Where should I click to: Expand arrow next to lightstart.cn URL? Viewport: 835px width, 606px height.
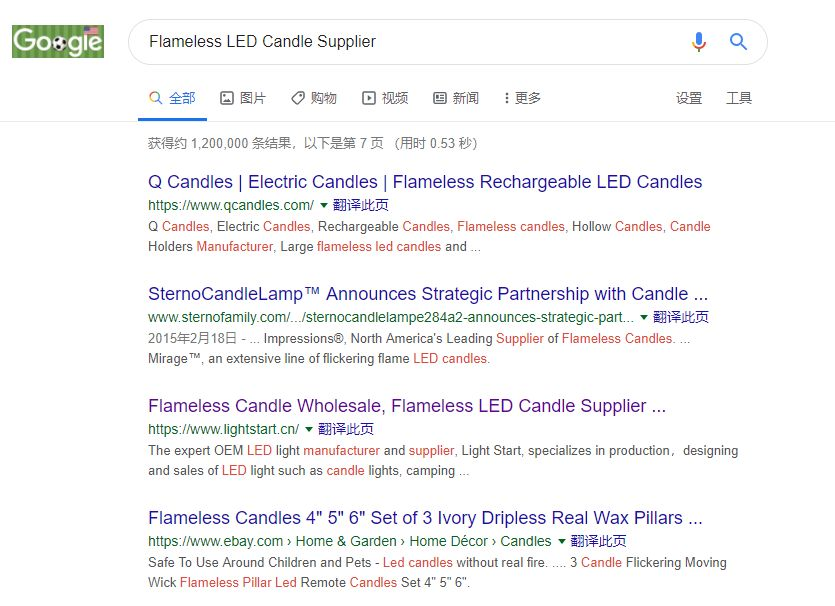click(x=309, y=429)
